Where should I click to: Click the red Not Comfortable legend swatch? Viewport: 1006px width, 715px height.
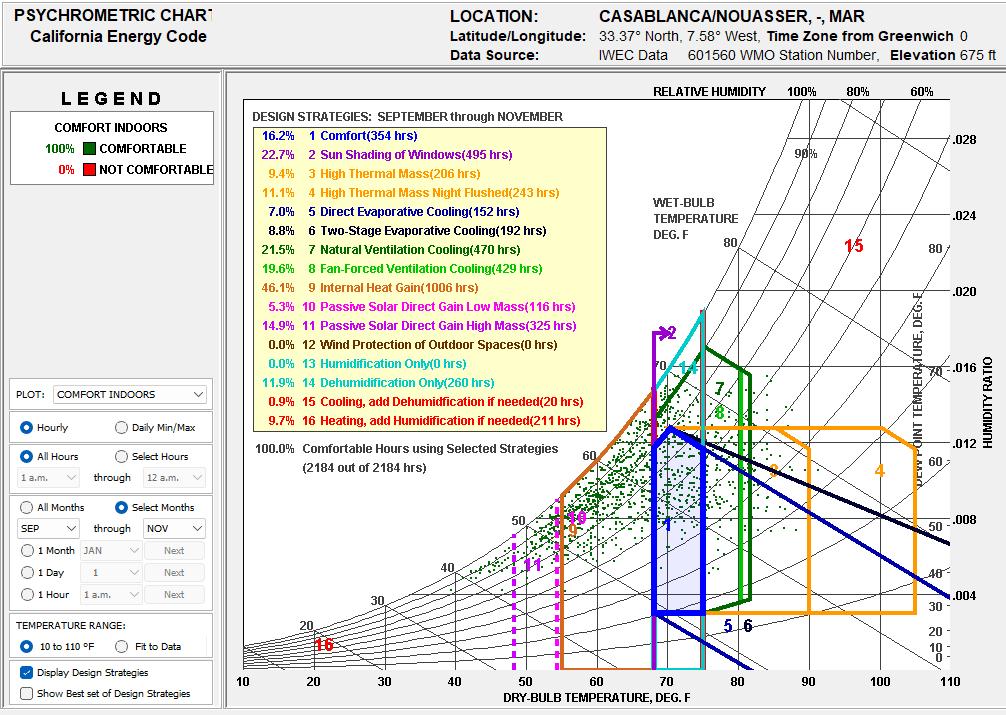89,169
